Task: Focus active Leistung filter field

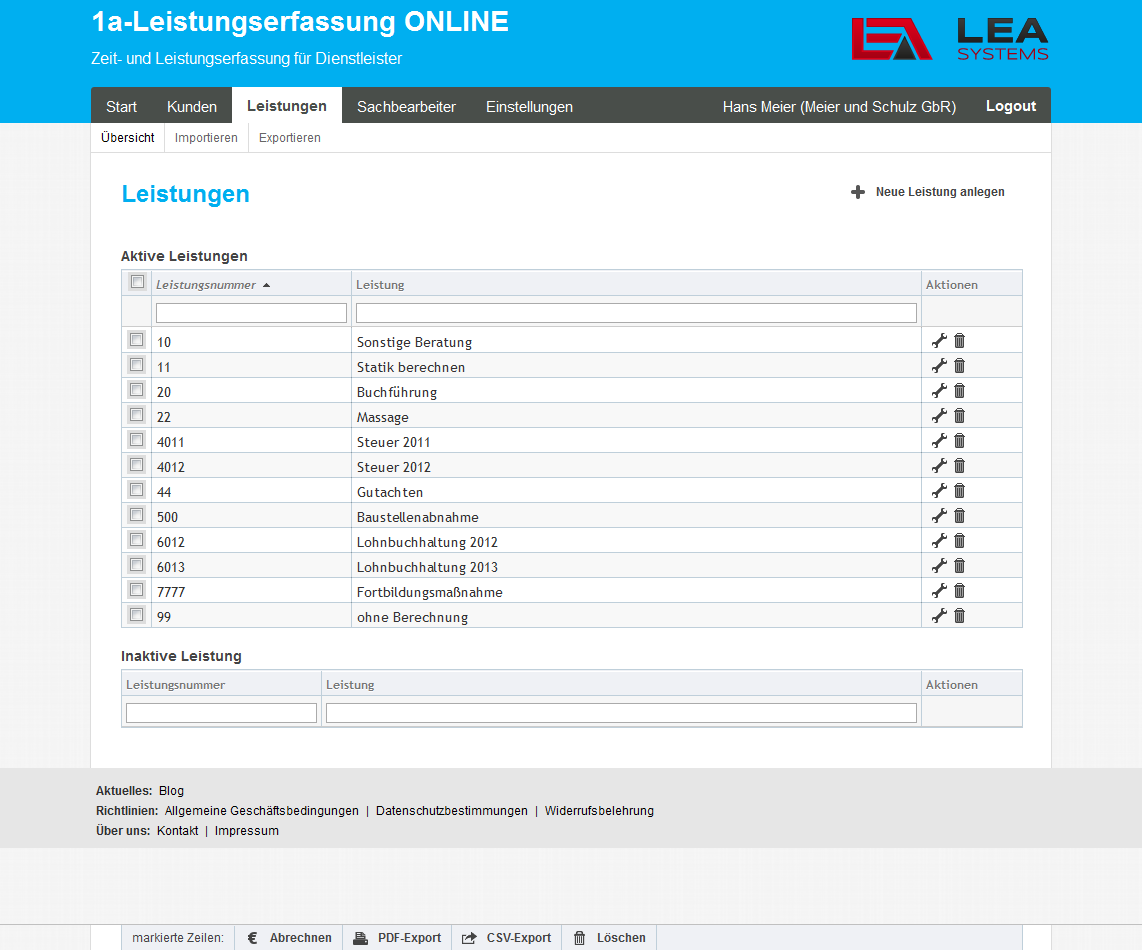Action: click(636, 313)
